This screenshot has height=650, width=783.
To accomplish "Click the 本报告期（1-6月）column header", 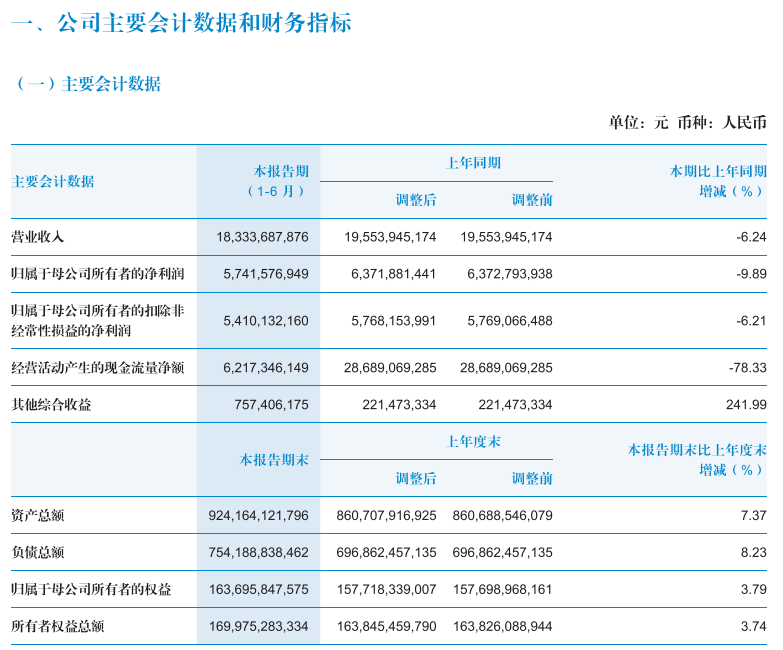I will 274,181.
